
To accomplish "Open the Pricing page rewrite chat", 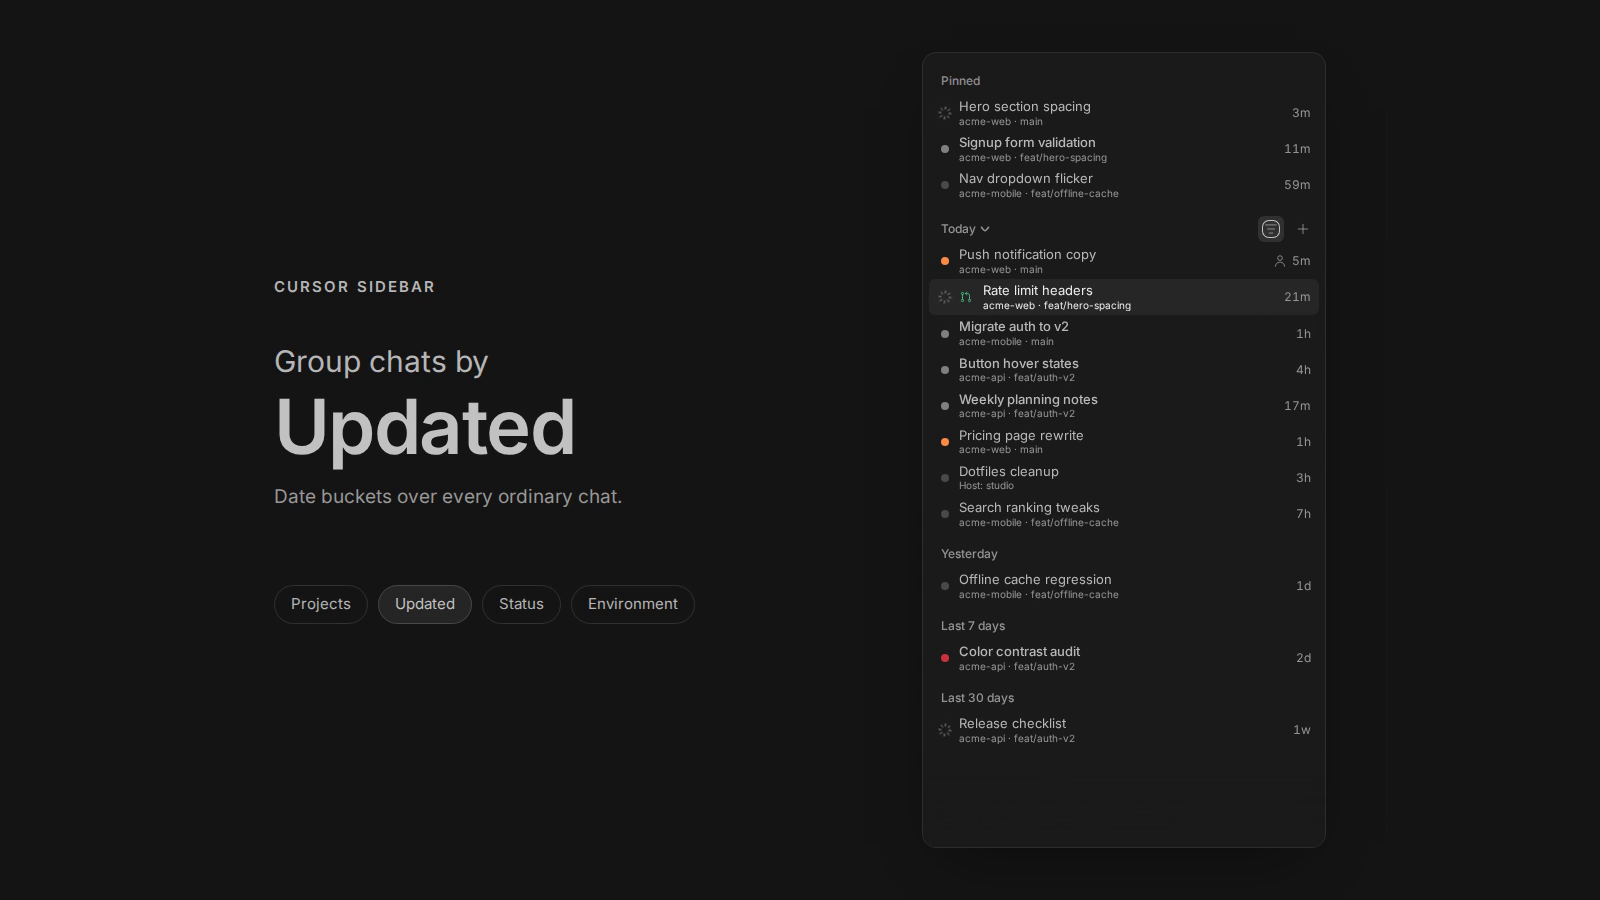I will [x=1124, y=442].
